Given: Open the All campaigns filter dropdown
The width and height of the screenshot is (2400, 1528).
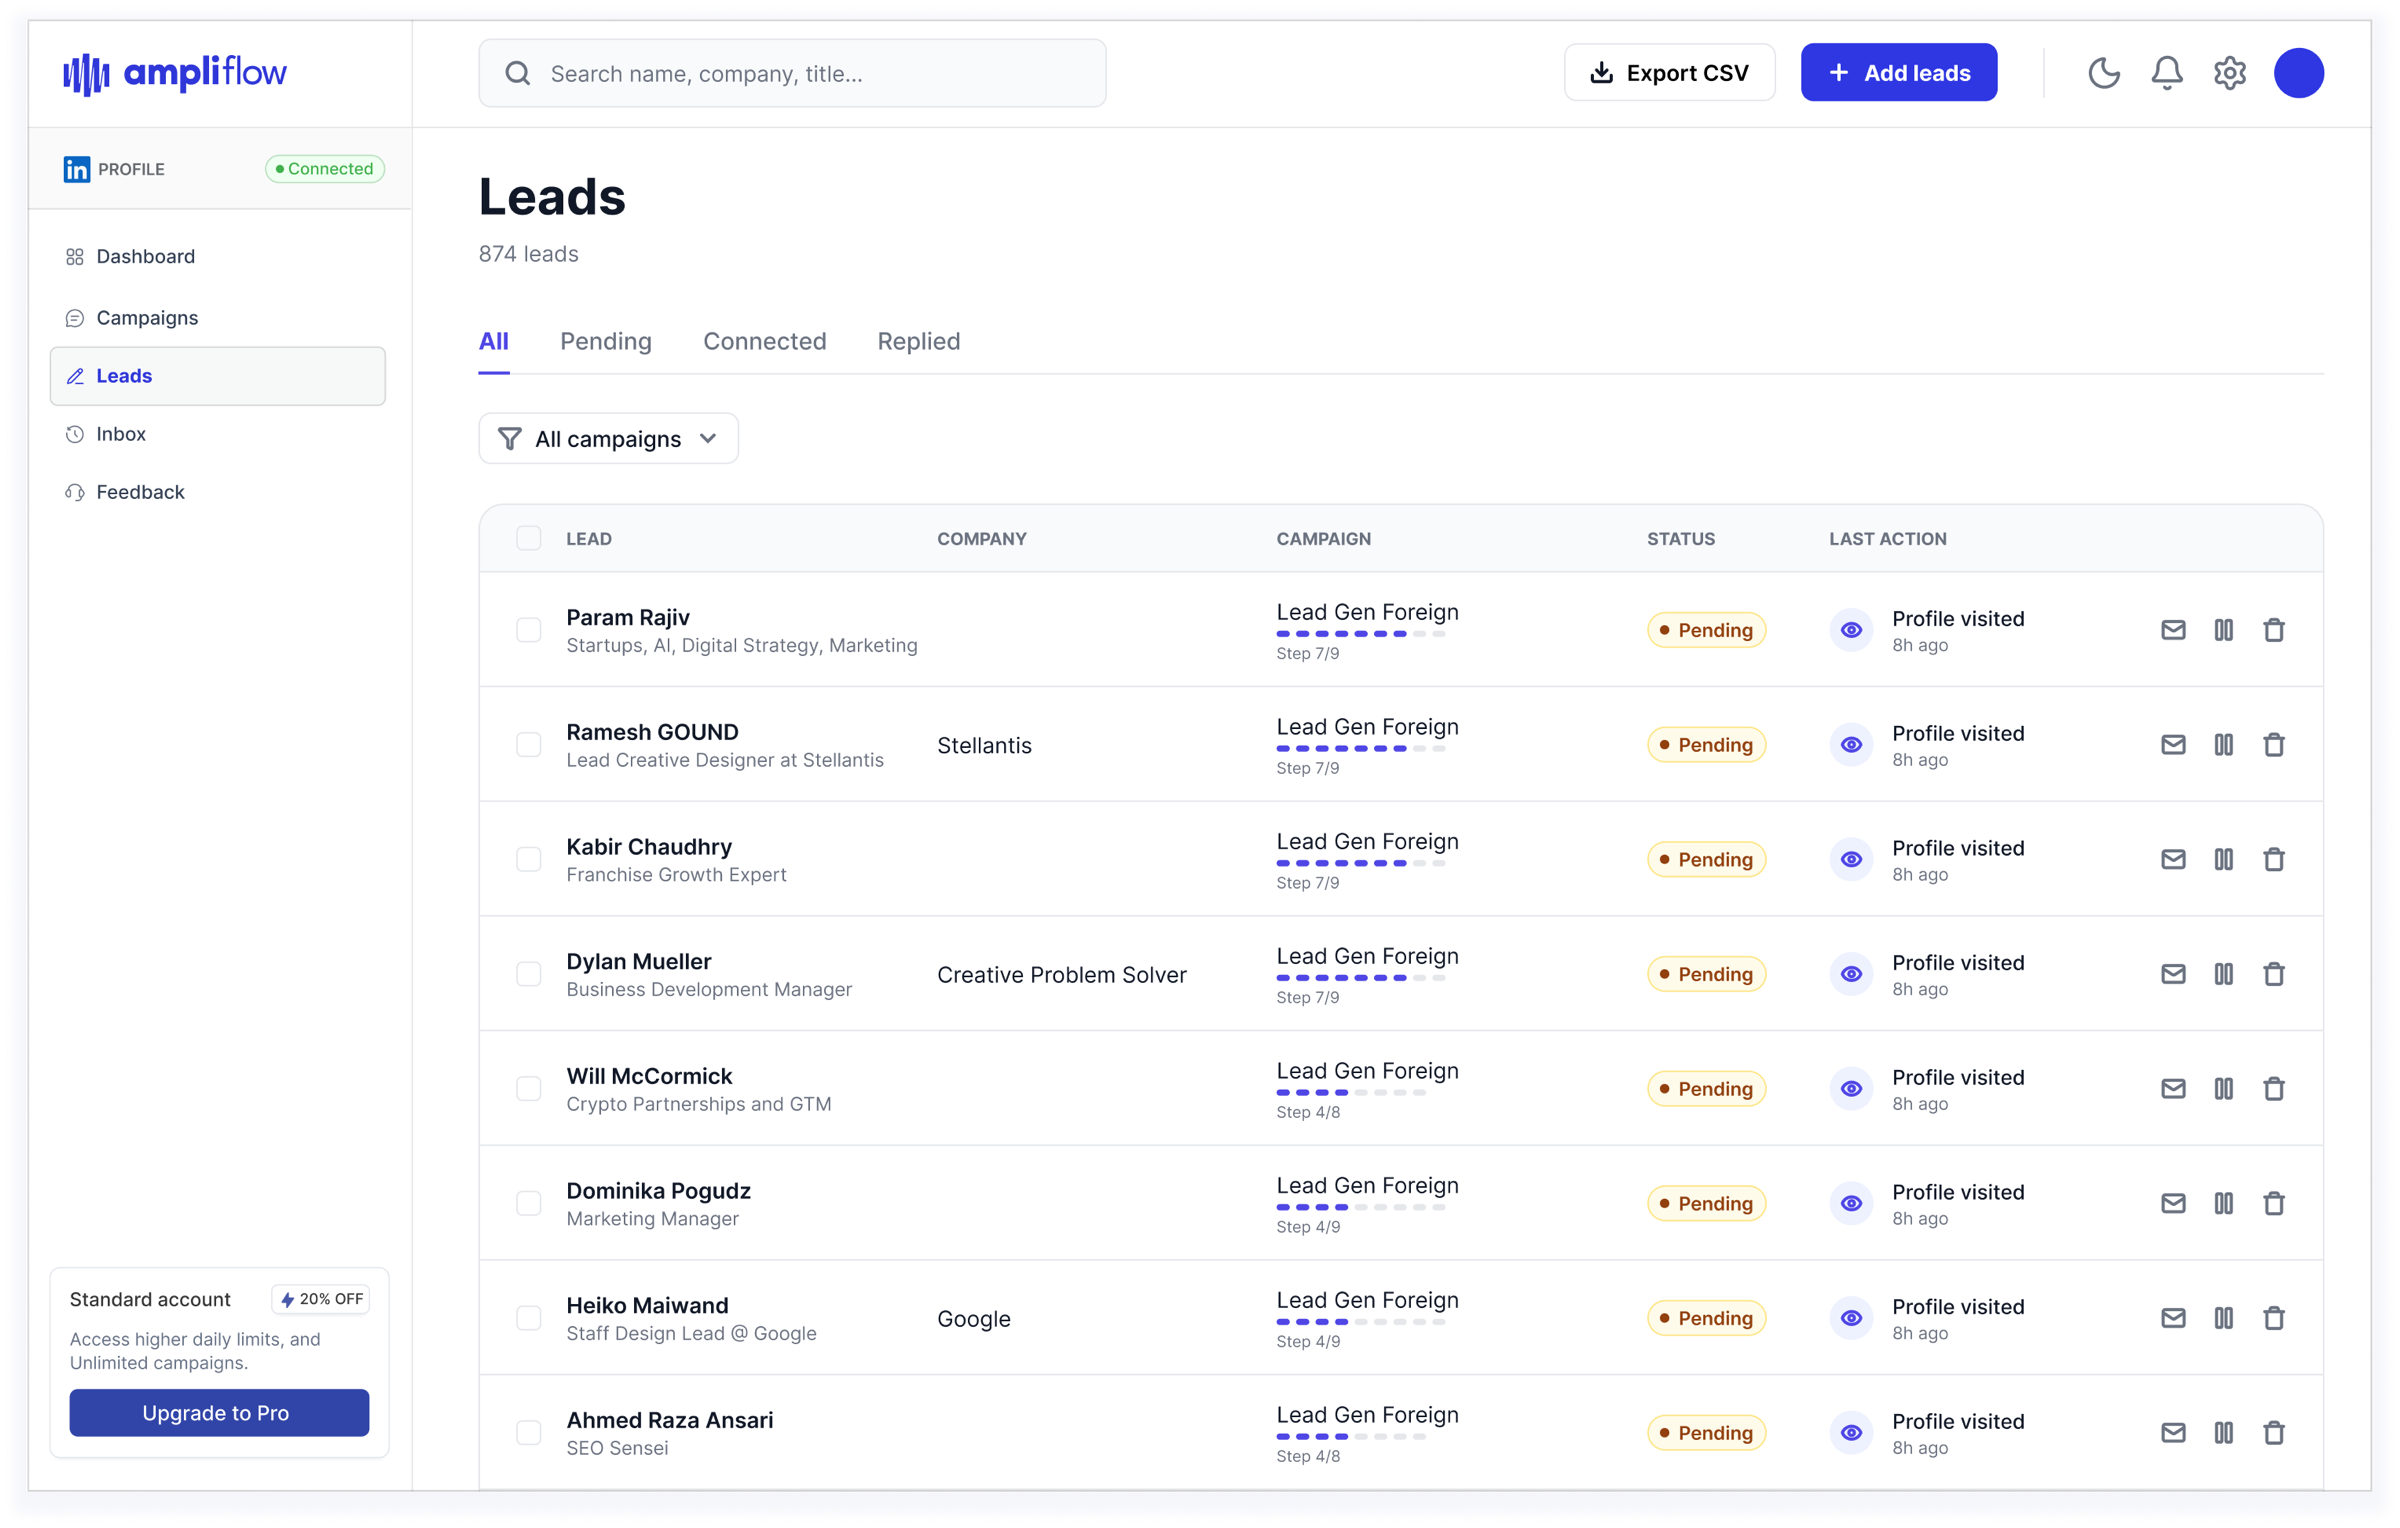Looking at the screenshot, I should point(608,439).
